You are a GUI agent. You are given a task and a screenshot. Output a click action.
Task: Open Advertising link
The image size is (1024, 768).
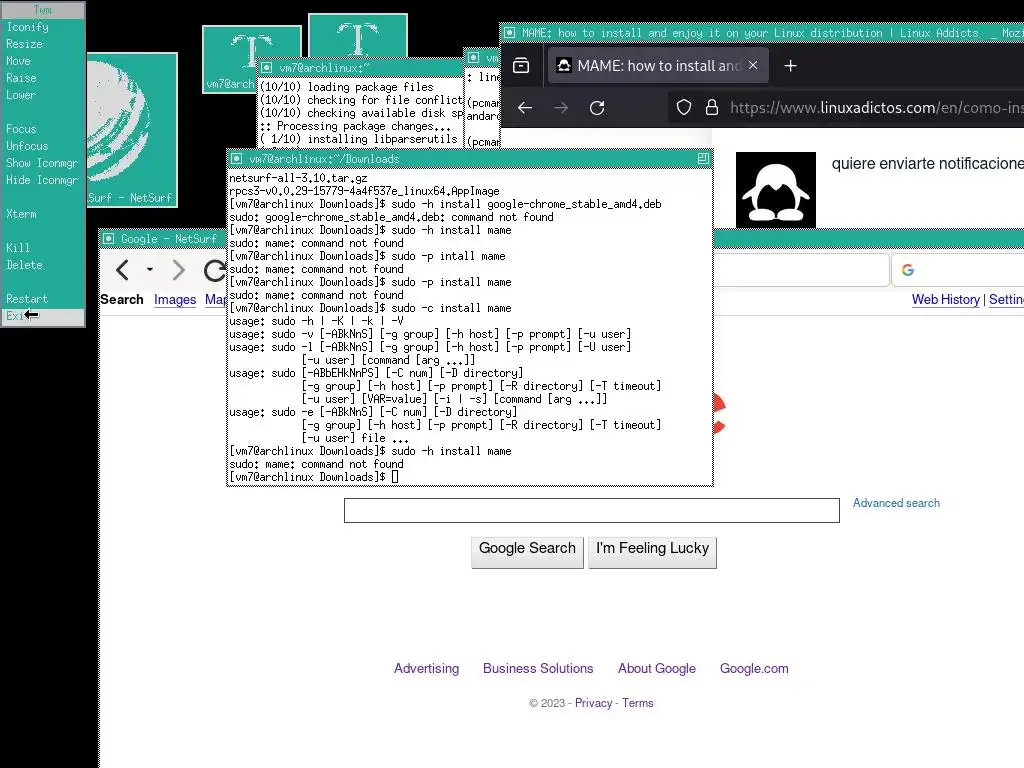426,668
